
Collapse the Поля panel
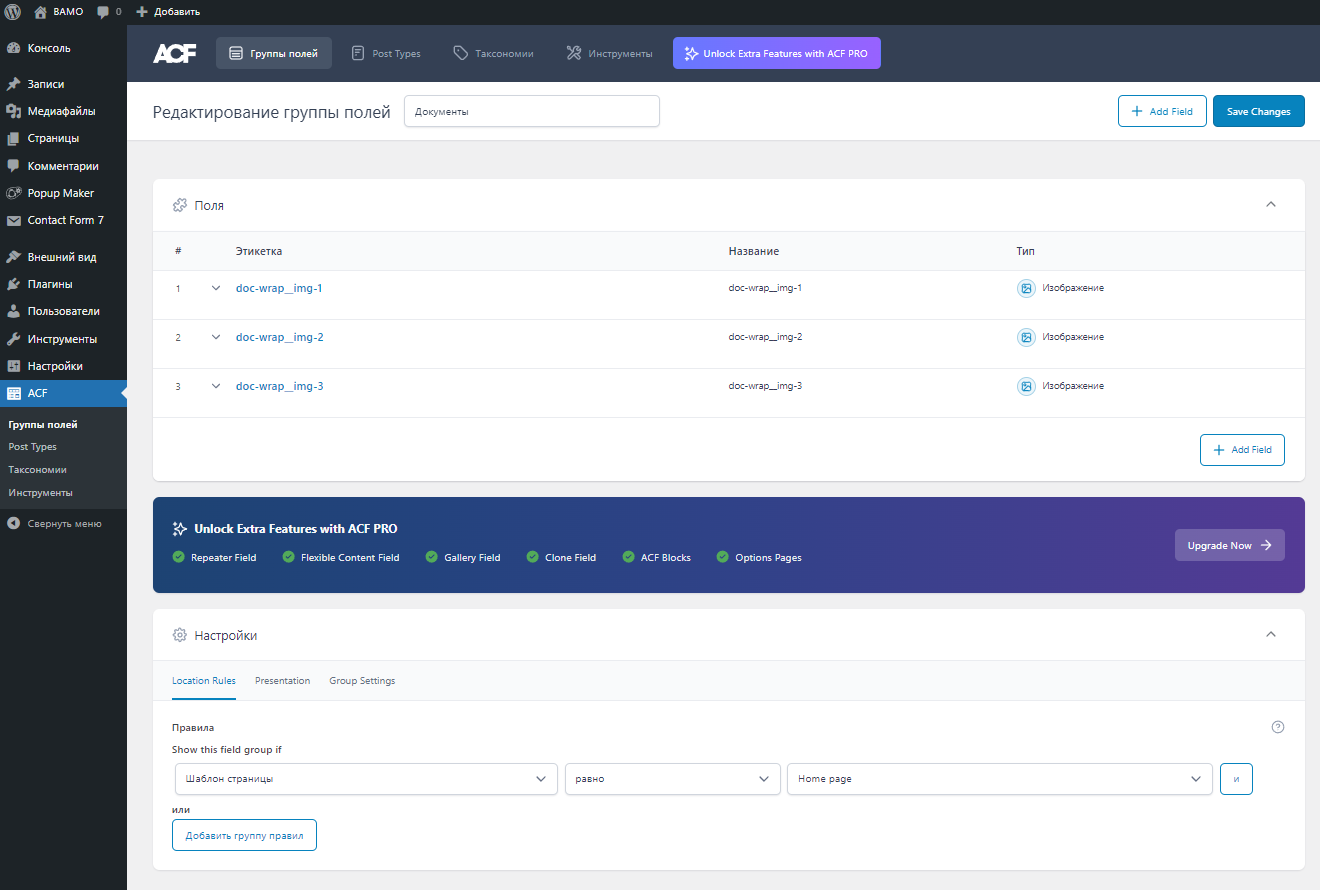point(1271,204)
